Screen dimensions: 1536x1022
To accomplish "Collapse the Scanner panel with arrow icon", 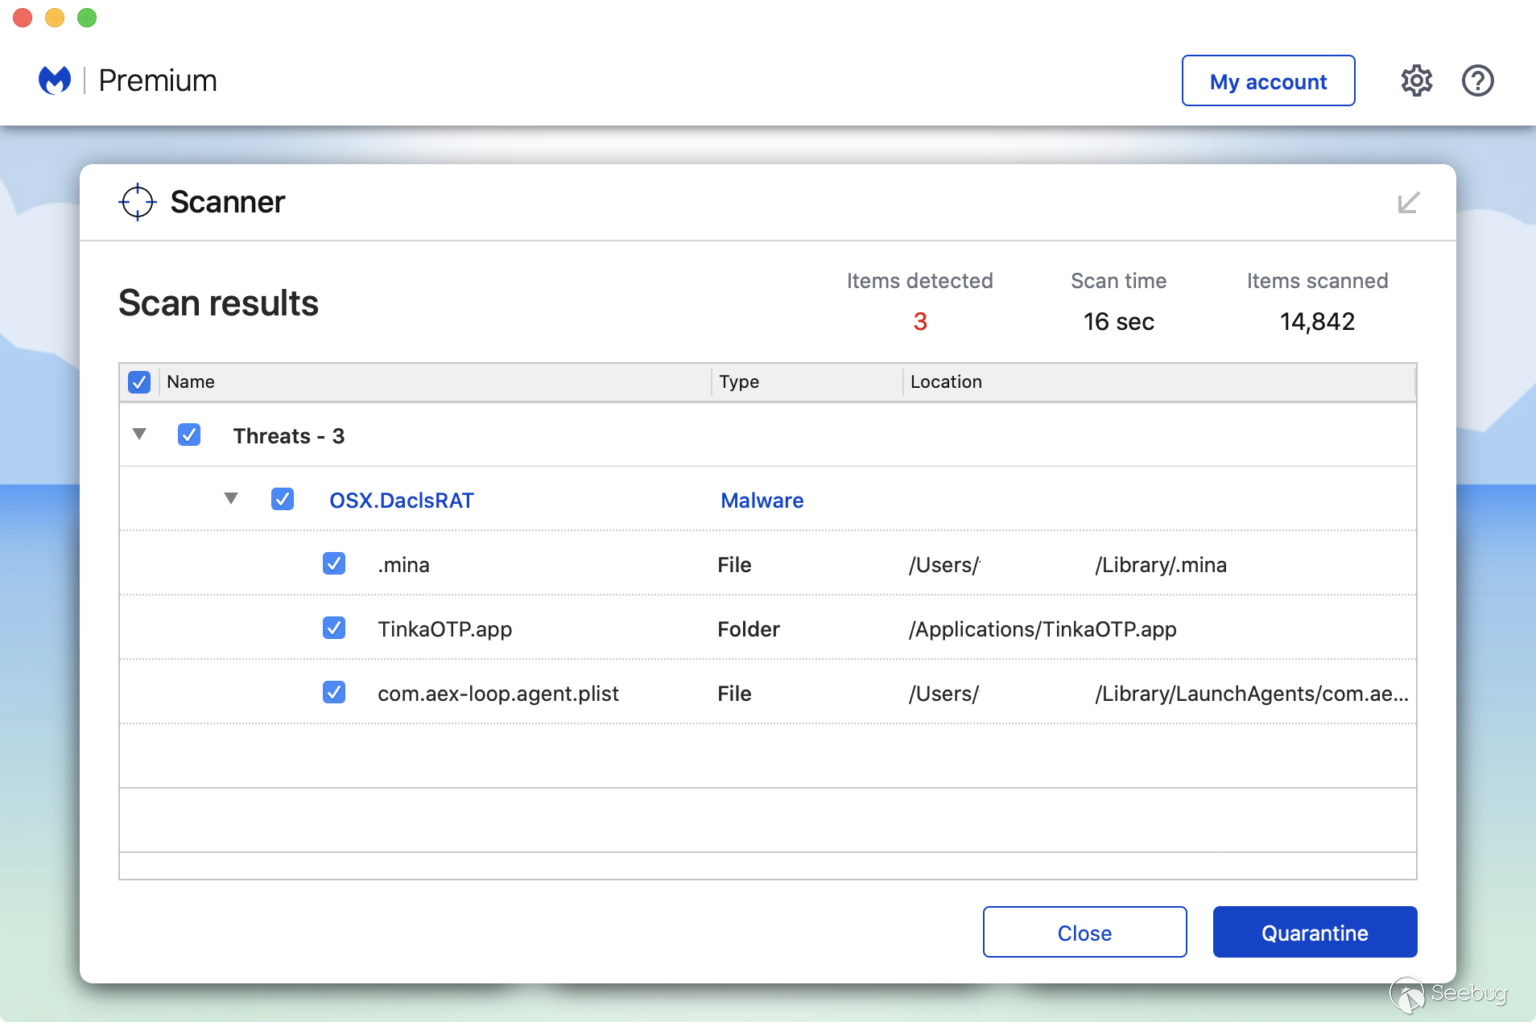I will coord(1408,203).
